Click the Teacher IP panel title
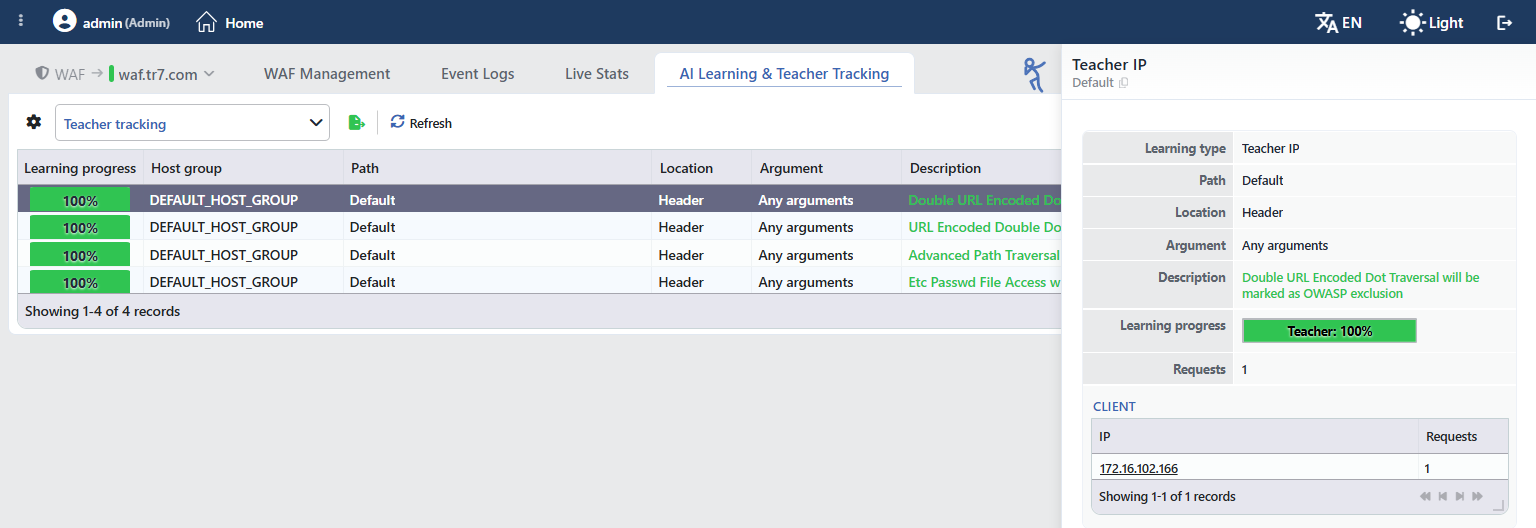Image resolution: width=1536 pixels, height=528 pixels. 1109,64
